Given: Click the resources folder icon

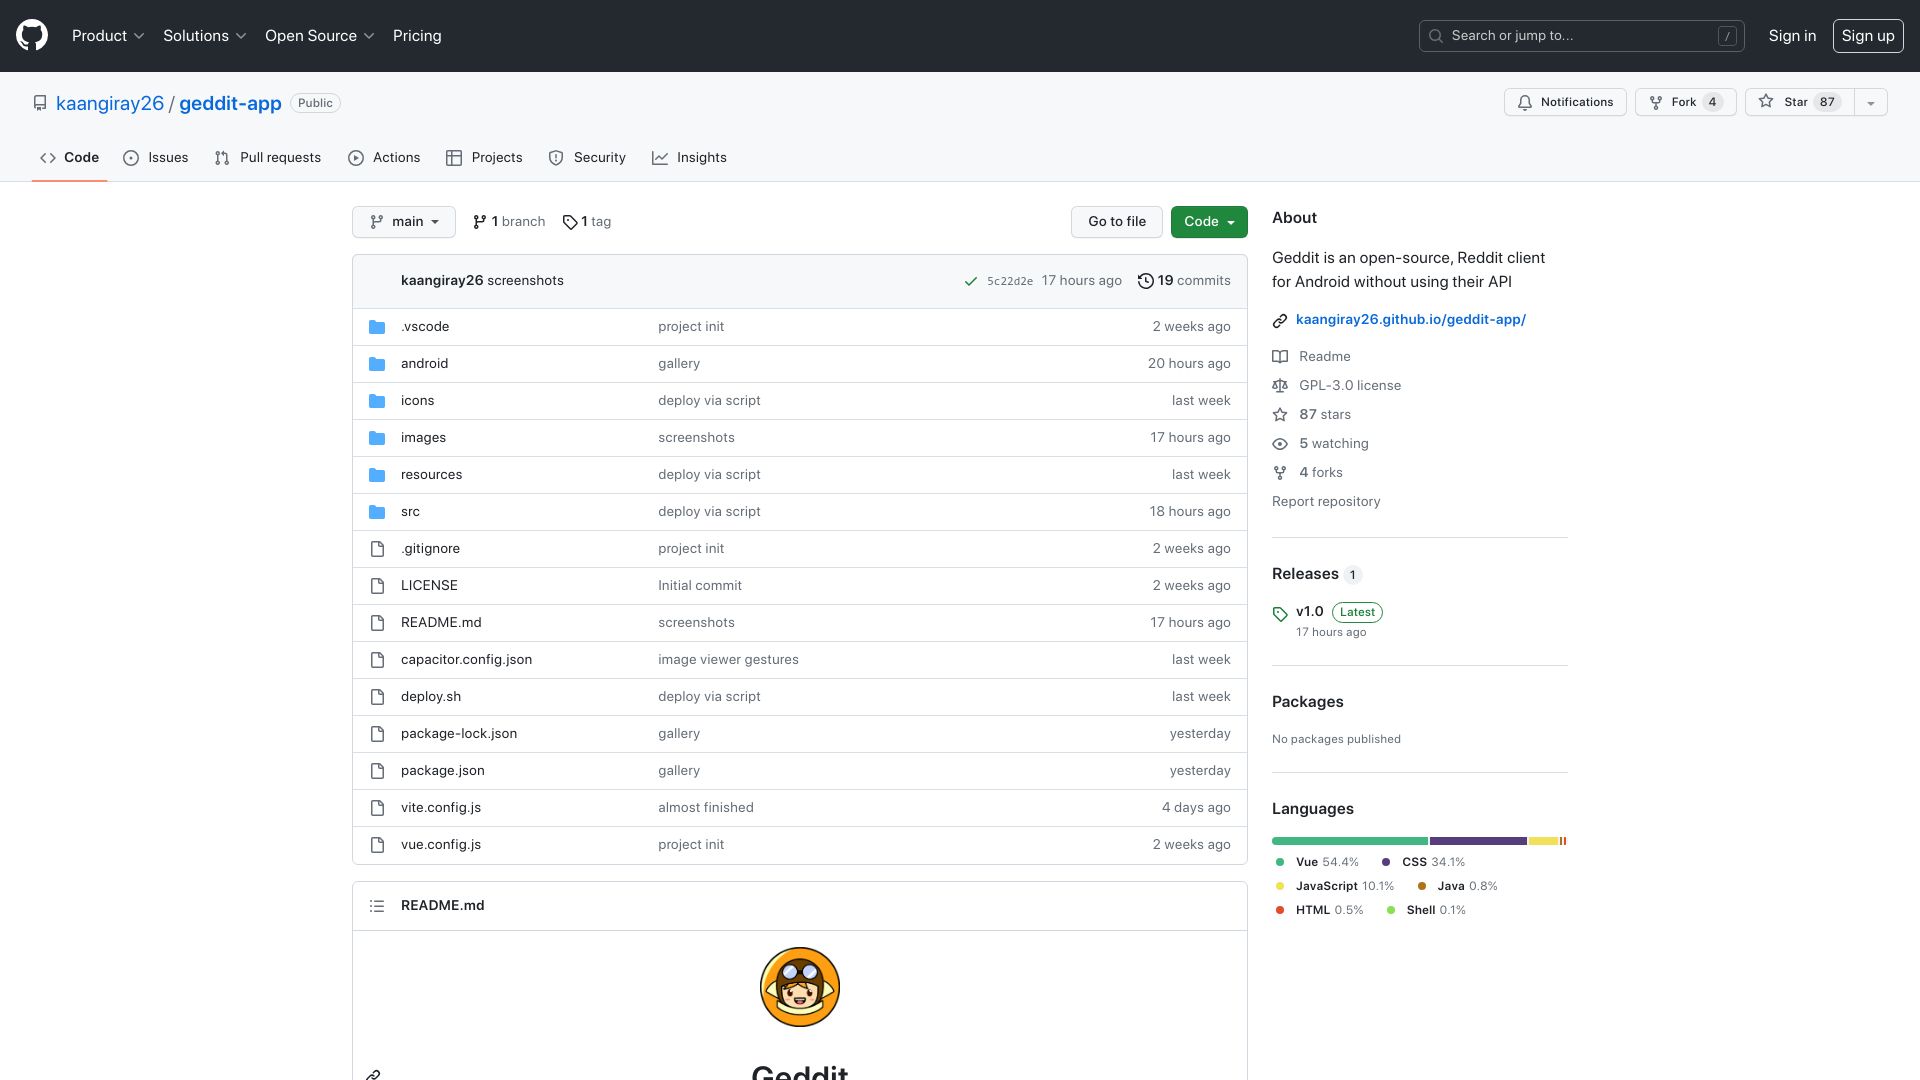Looking at the screenshot, I should 377,475.
